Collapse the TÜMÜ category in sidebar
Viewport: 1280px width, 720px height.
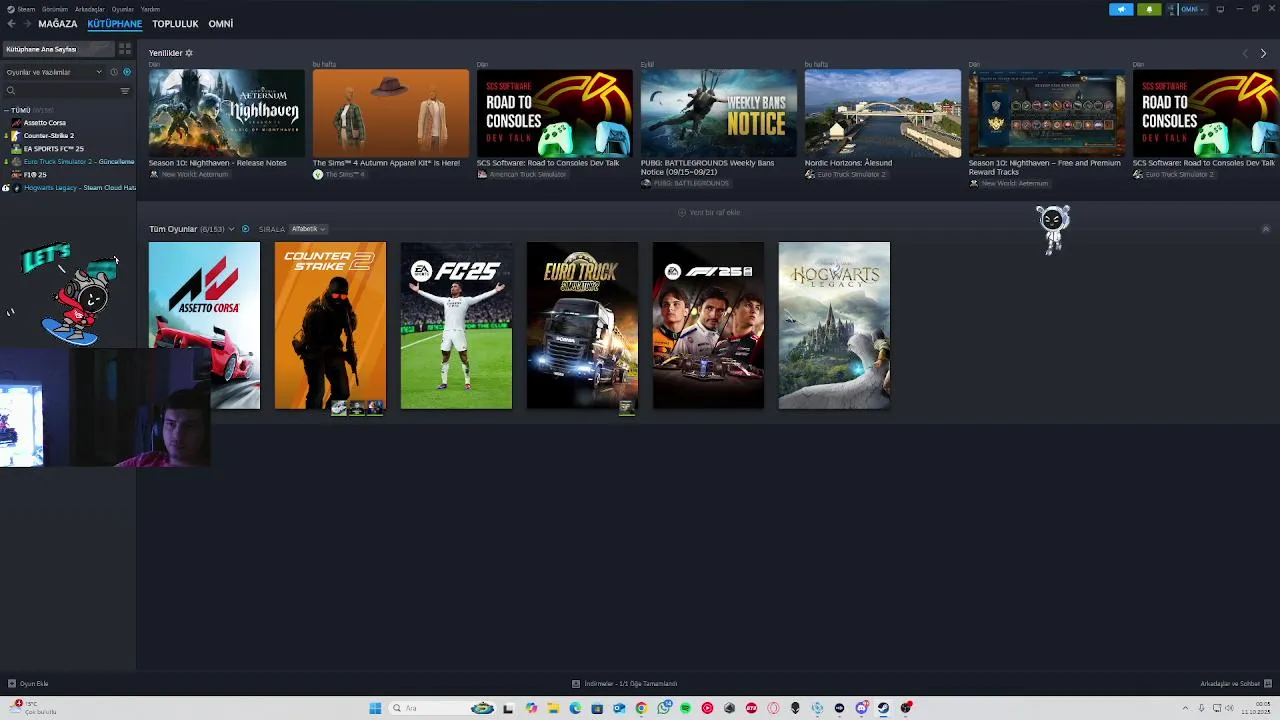(6, 110)
